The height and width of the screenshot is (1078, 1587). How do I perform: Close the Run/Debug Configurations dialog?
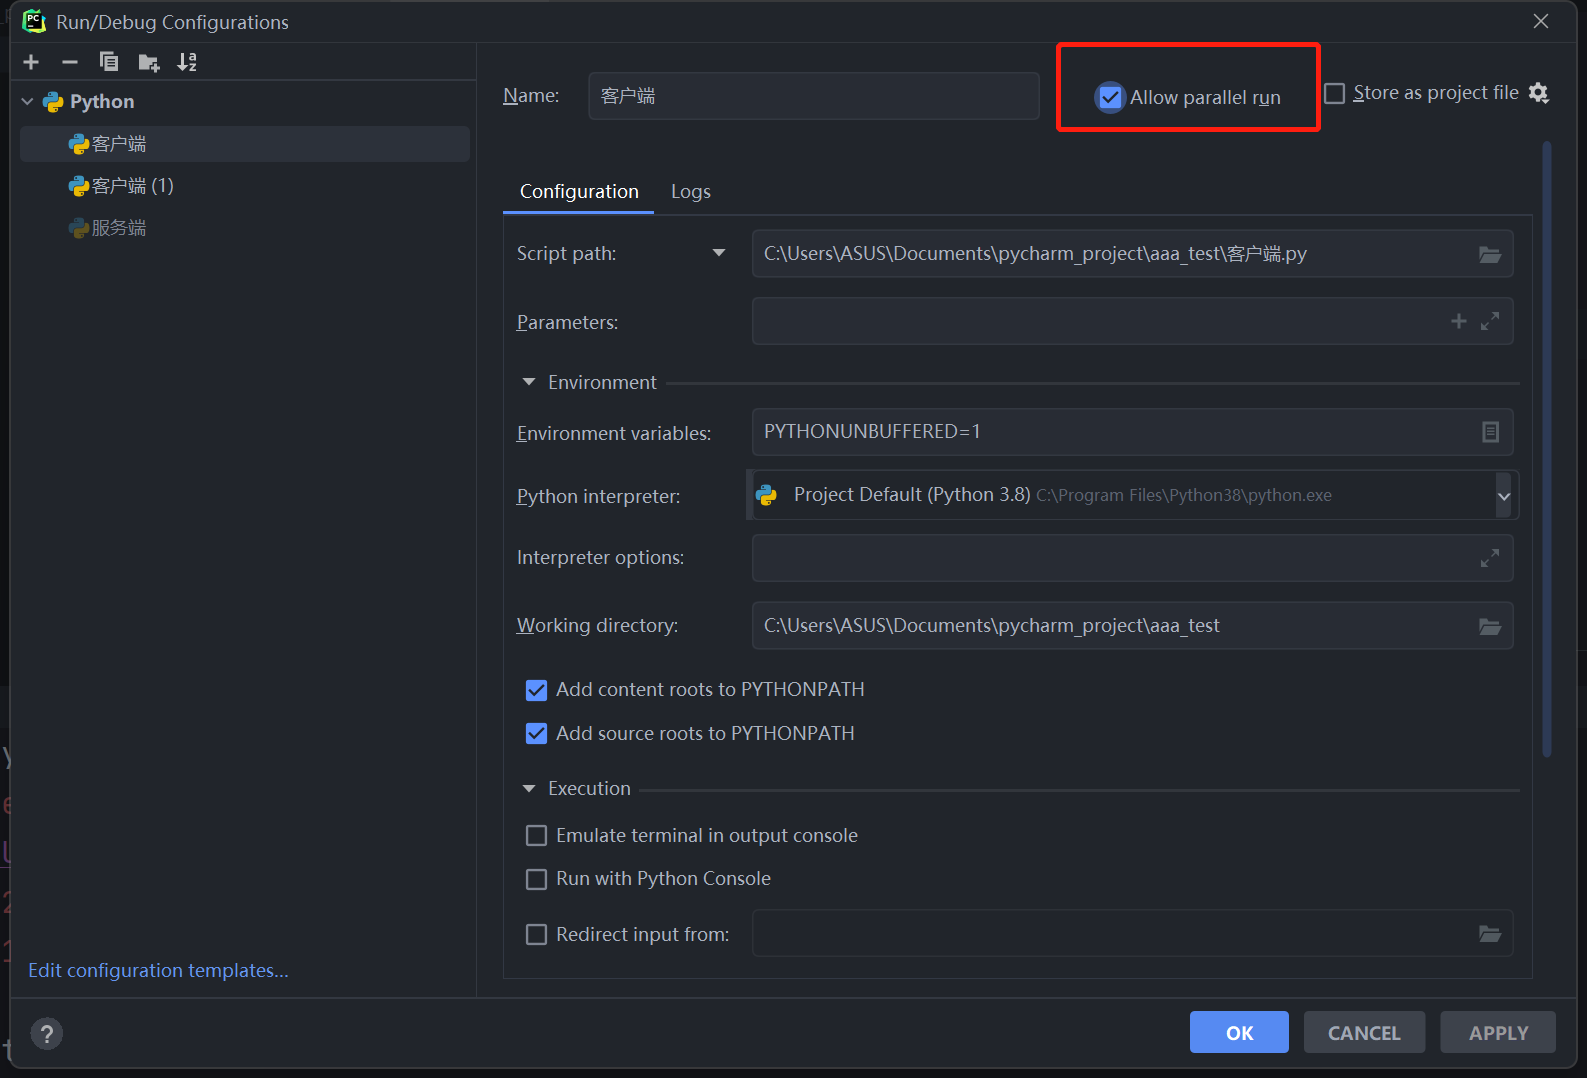click(1541, 21)
